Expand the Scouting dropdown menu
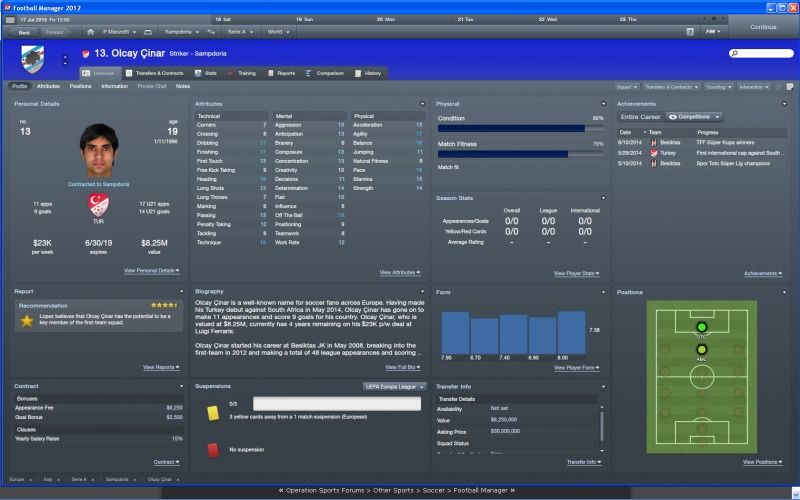 pyautogui.click(x=716, y=87)
